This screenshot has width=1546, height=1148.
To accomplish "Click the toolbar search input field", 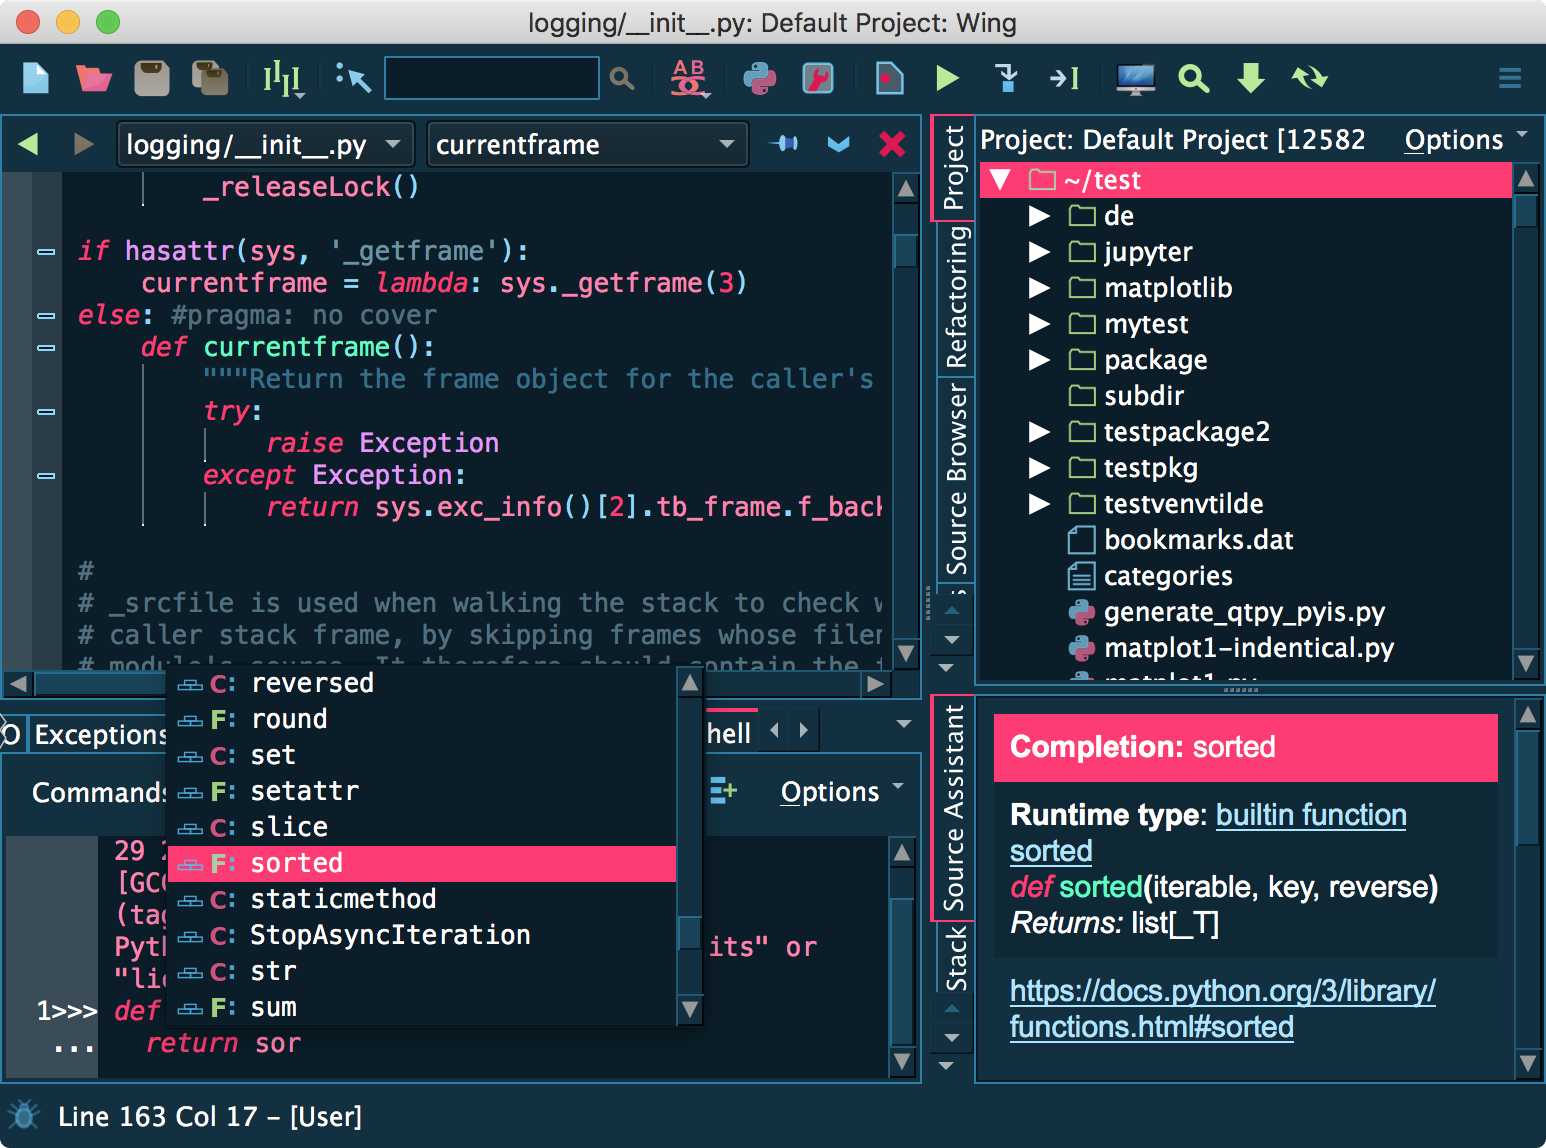I will [492, 78].
